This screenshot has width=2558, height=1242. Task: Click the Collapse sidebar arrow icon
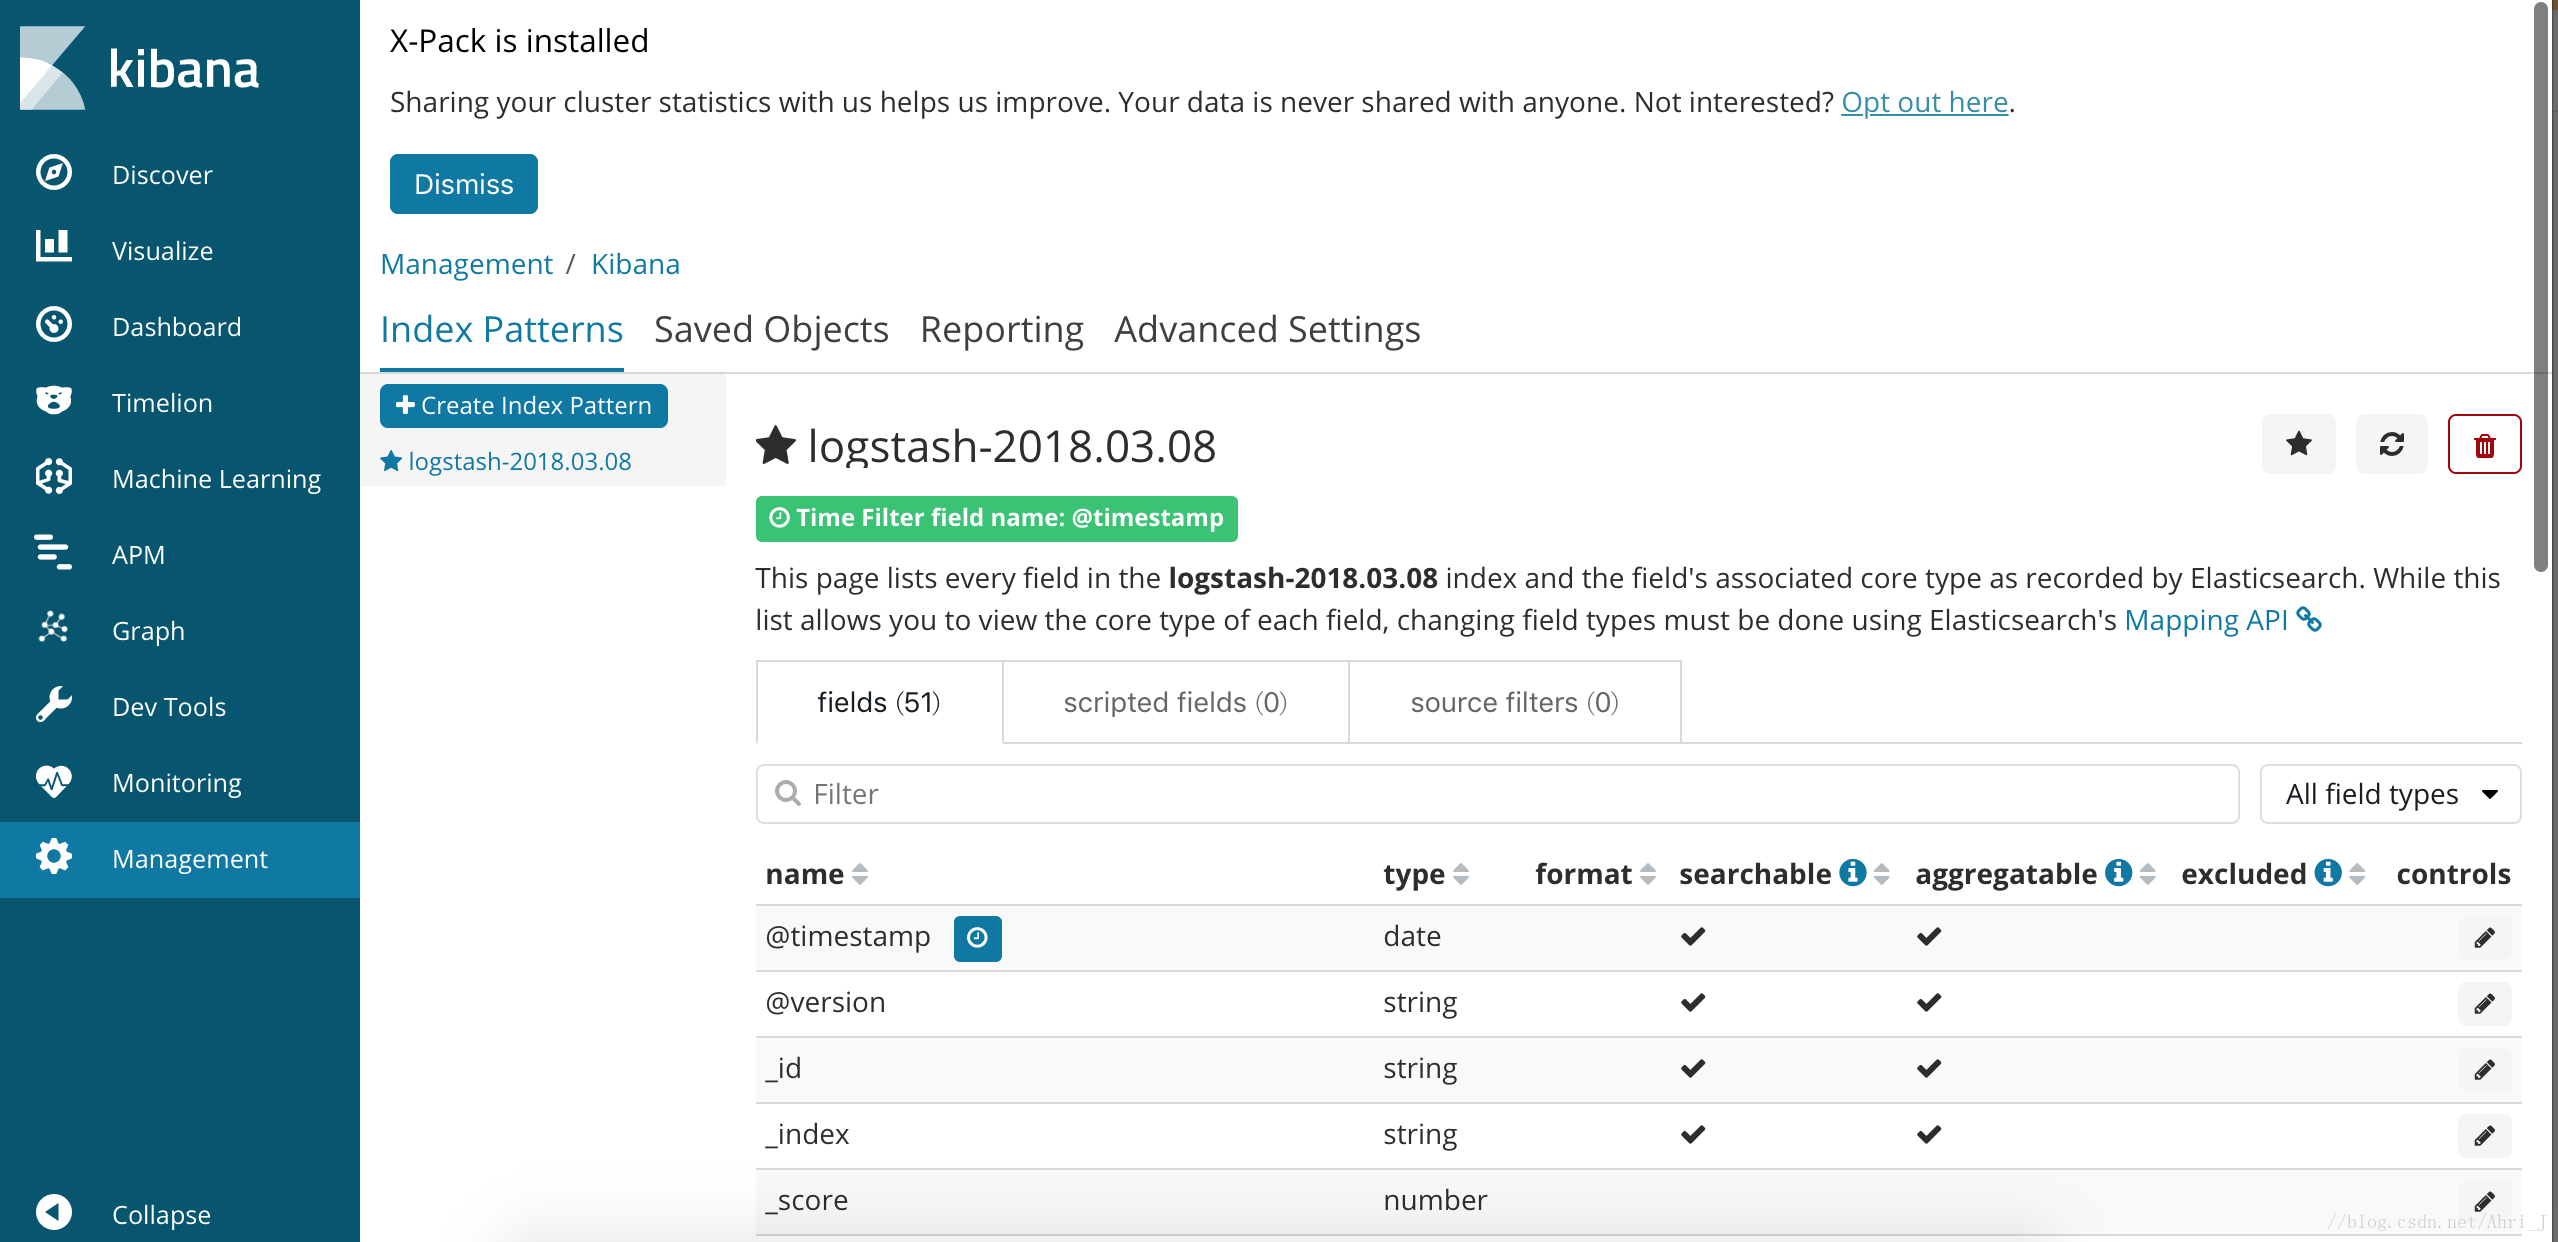click(x=54, y=1213)
